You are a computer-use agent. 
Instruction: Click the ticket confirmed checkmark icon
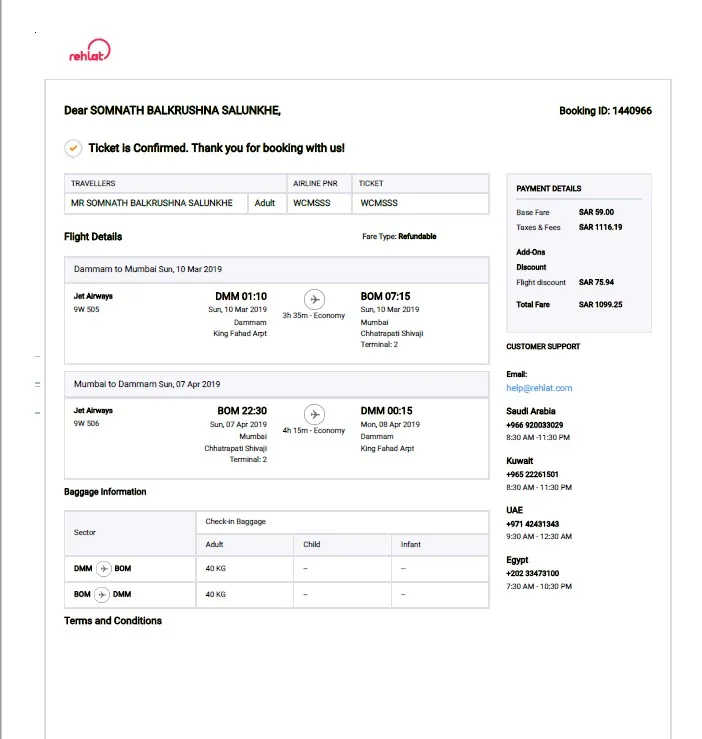(x=73, y=148)
